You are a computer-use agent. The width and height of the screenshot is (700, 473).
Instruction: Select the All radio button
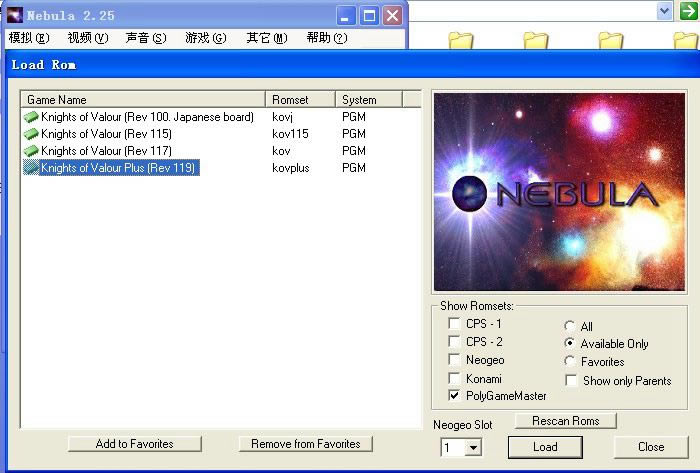coord(570,326)
